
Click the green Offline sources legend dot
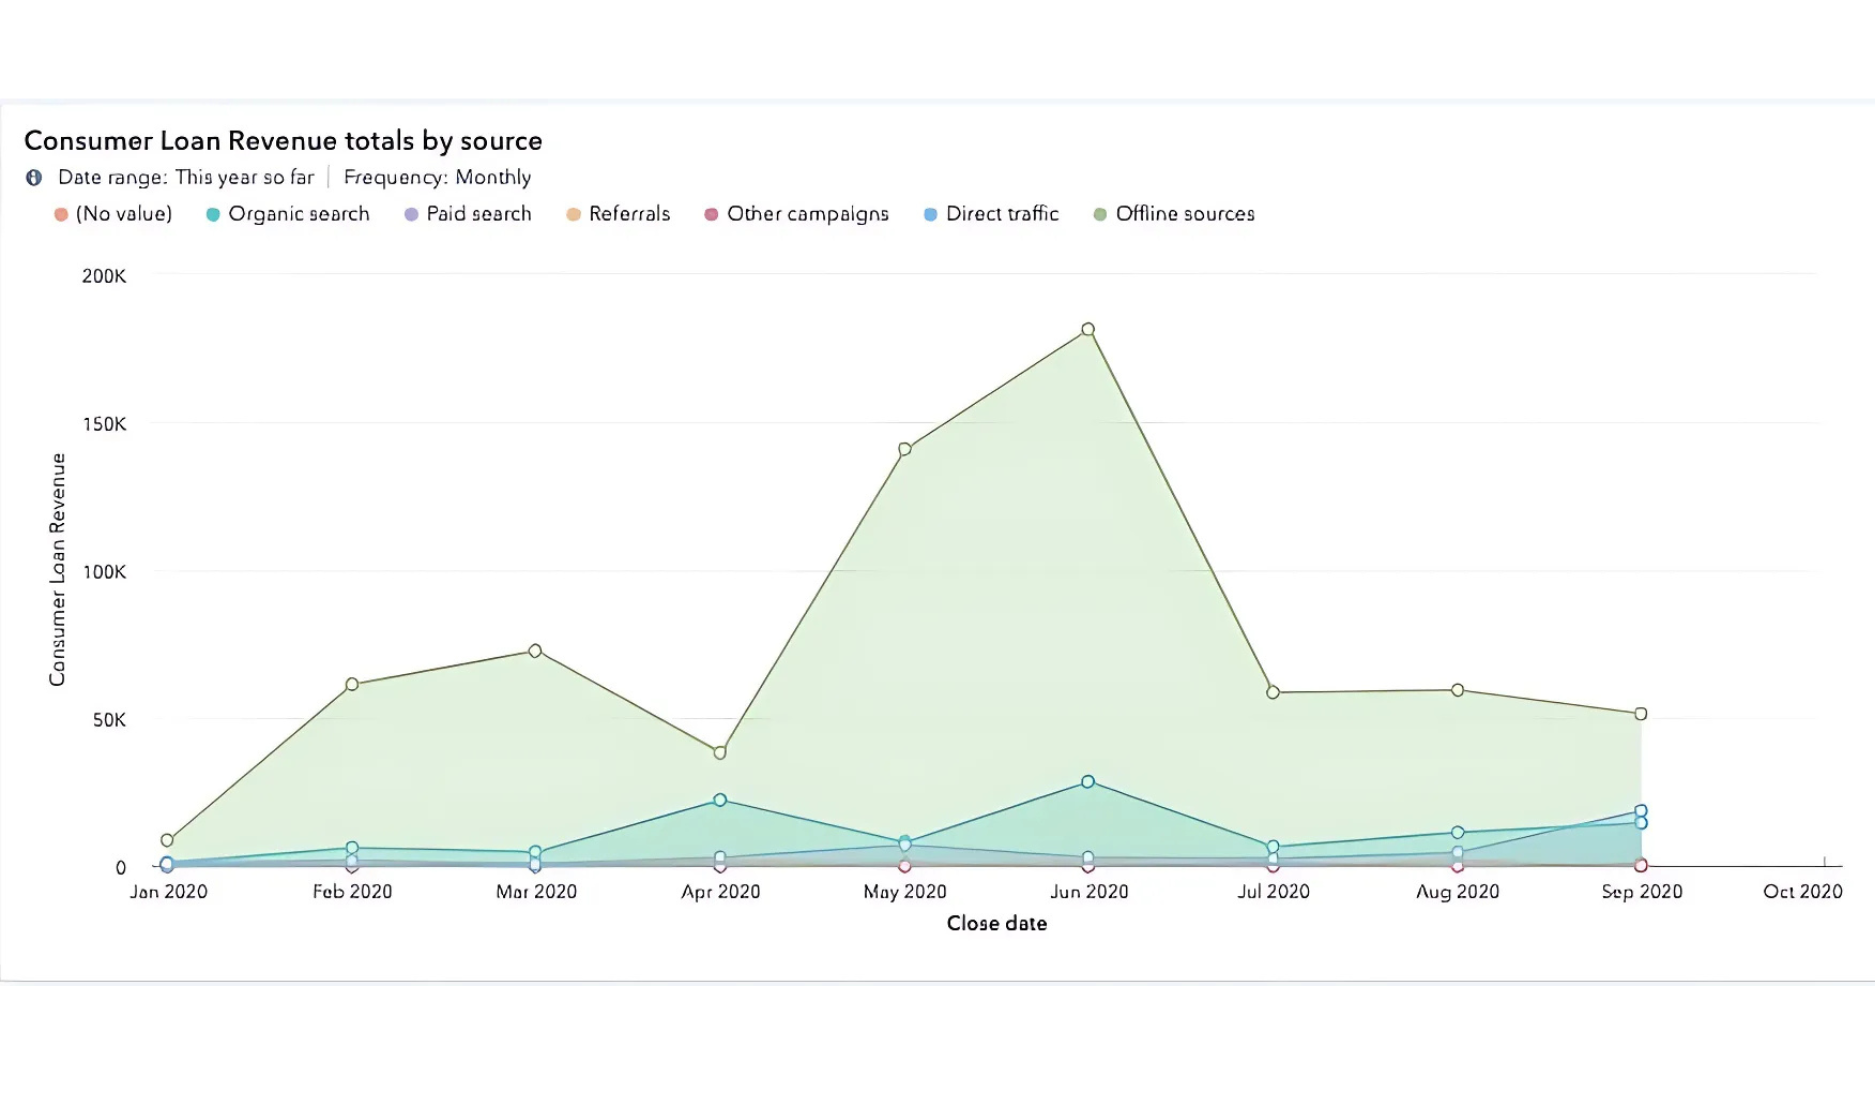click(x=1100, y=215)
